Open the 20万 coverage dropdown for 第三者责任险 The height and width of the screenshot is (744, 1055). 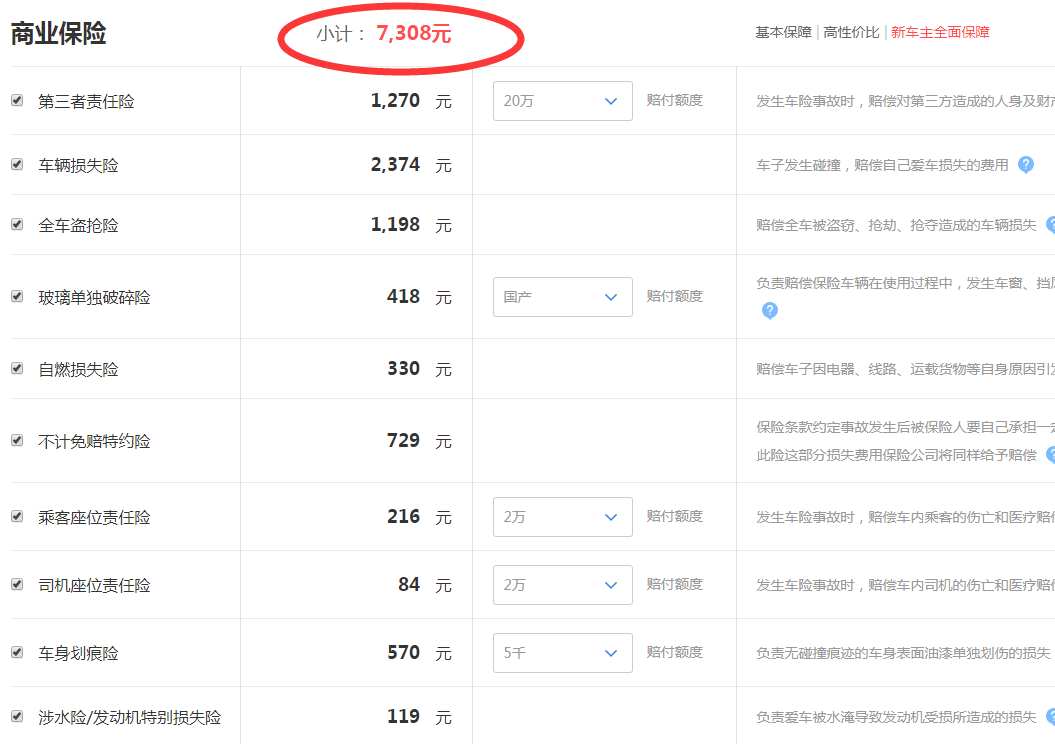click(x=562, y=101)
